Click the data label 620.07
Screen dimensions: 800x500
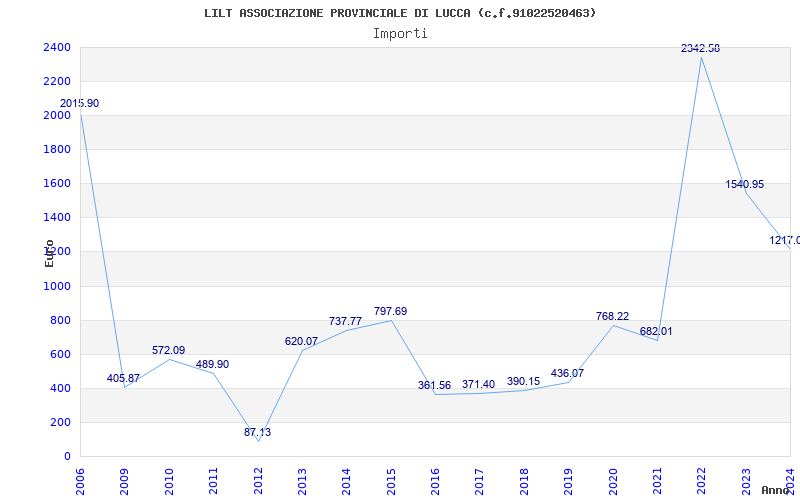[x=302, y=342]
